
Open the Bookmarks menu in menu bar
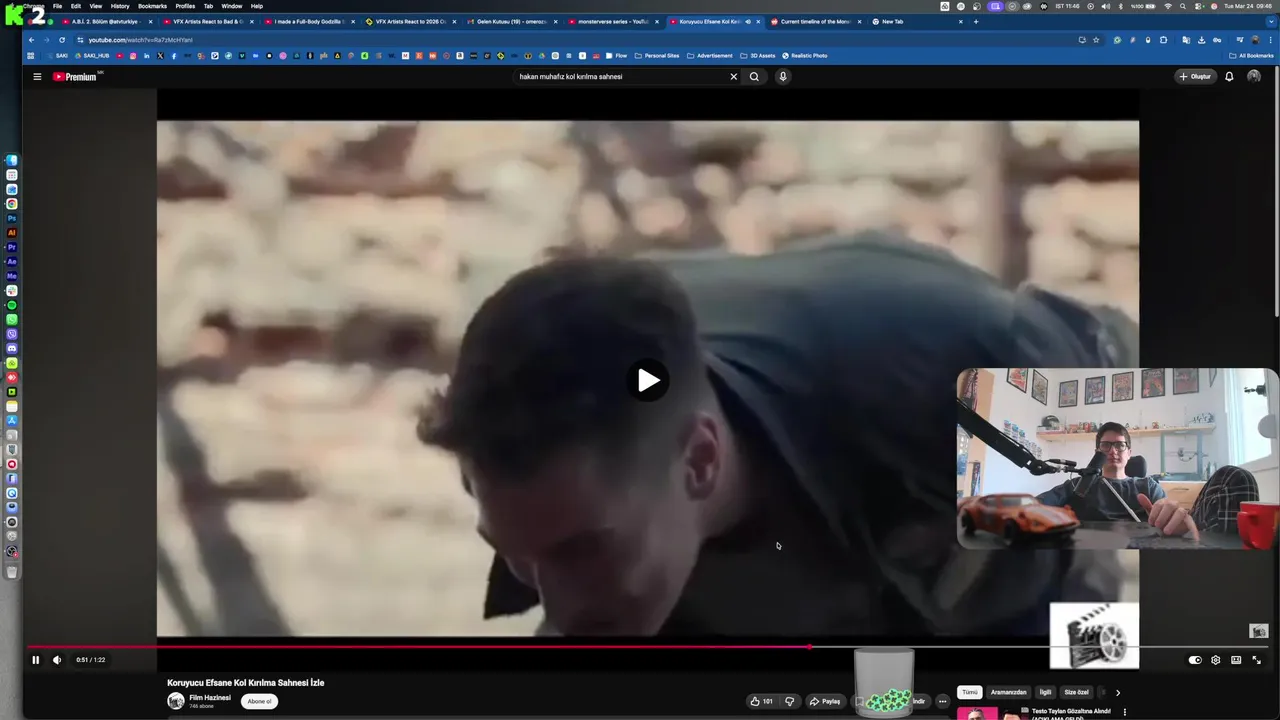(152, 6)
